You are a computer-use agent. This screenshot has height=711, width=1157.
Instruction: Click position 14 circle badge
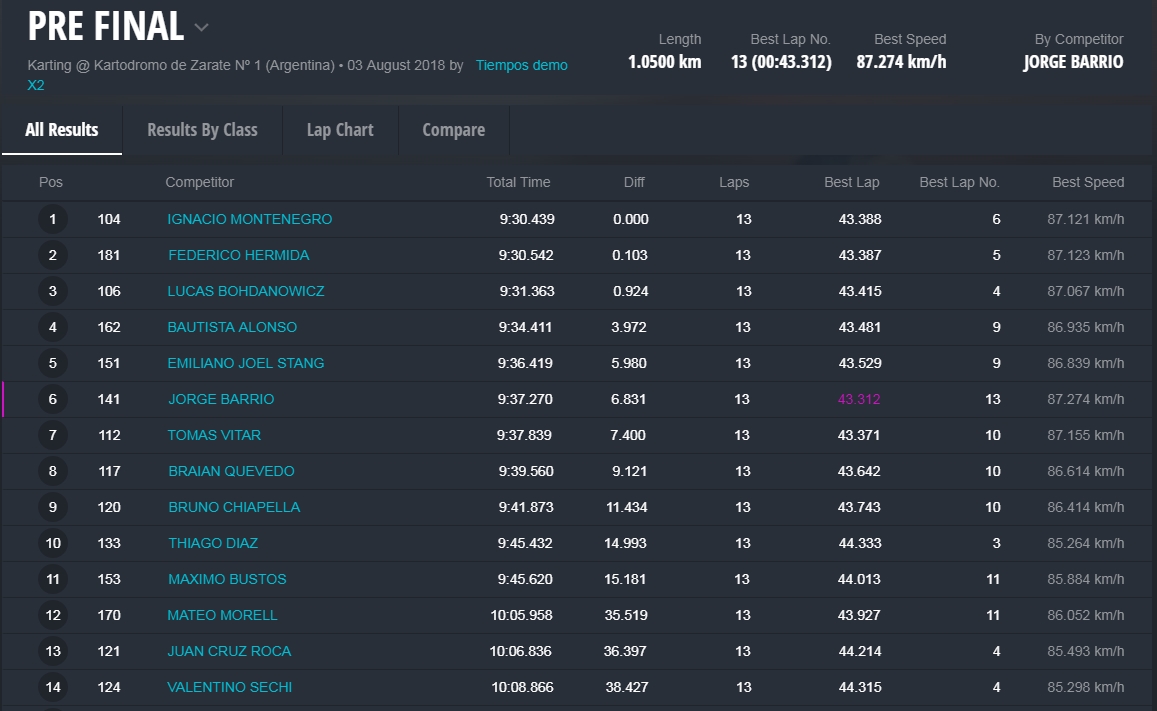53,687
